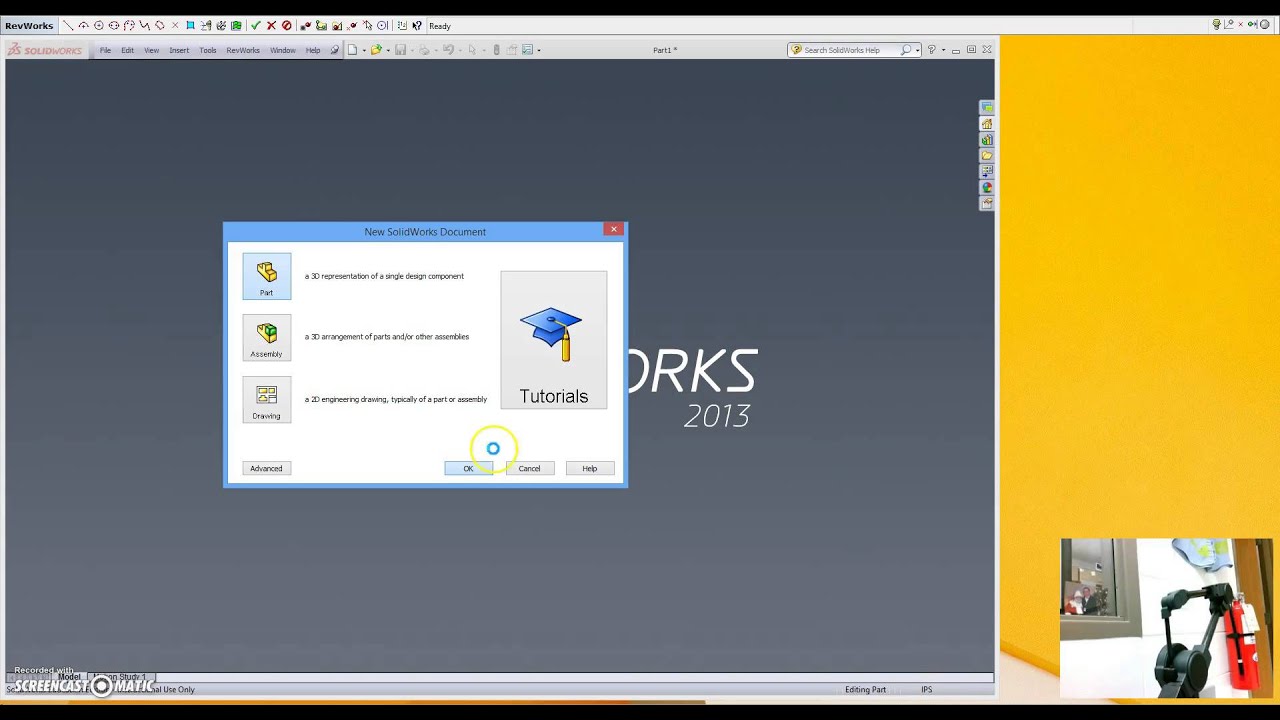Open the Window menu
Viewport: 1280px width, 720px height.
(282, 50)
